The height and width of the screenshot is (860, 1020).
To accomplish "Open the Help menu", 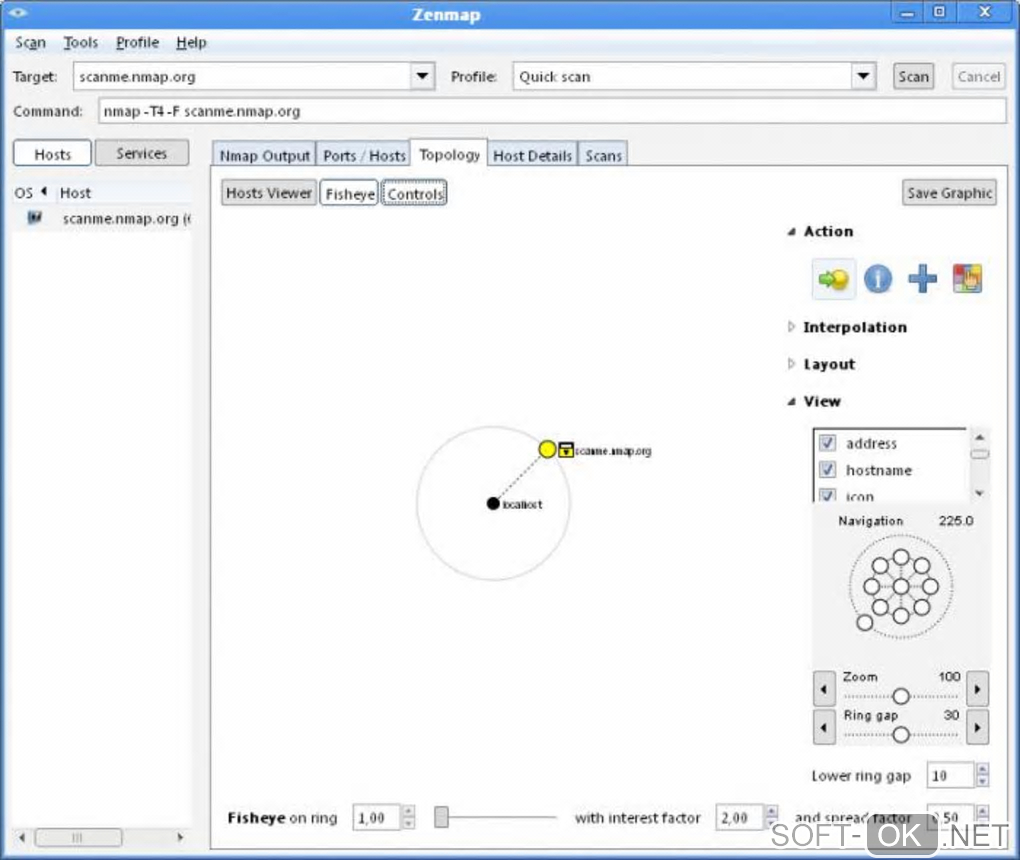I will pos(191,42).
